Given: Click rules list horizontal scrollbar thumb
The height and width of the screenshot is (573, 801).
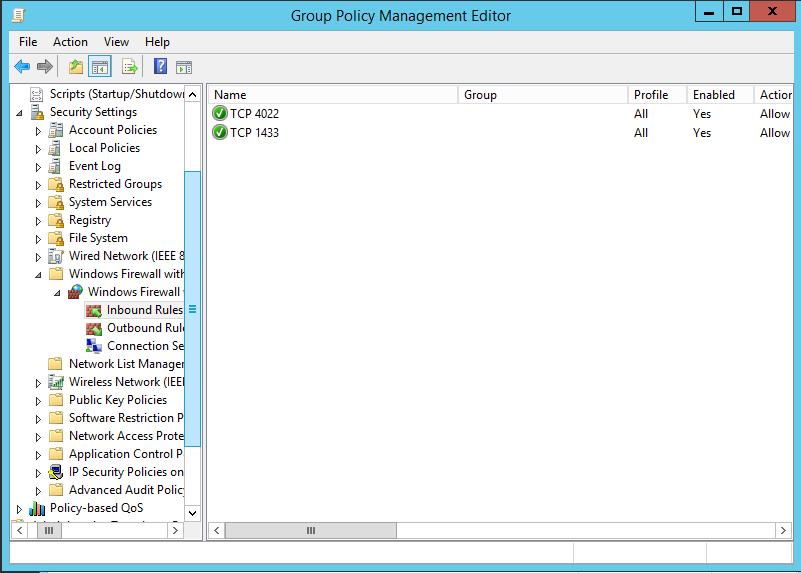Looking at the screenshot, I should point(311,531).
